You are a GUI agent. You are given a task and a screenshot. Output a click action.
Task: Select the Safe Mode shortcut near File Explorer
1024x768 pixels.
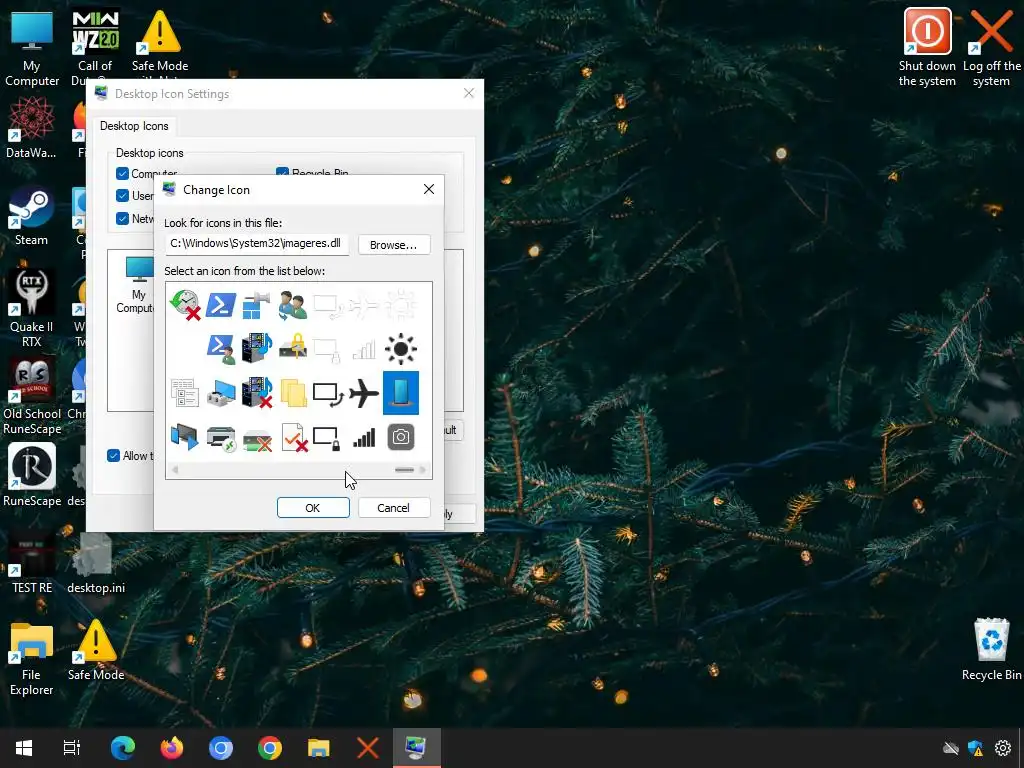coord(96,650)
